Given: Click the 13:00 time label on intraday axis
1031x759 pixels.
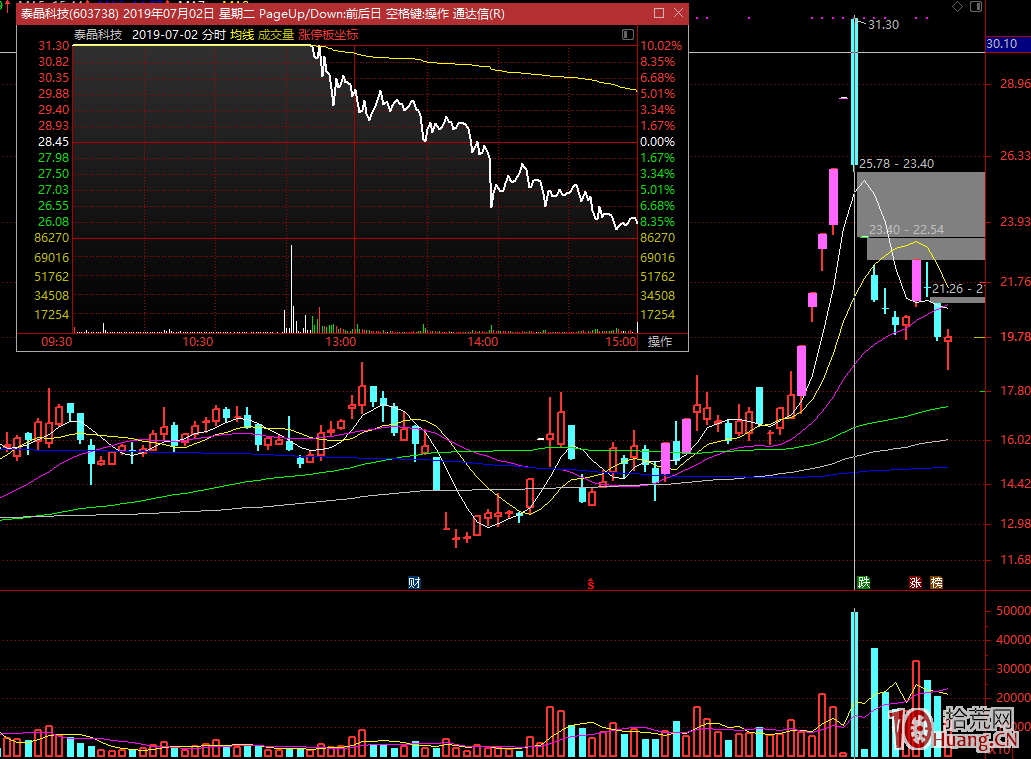Looking at the screenshot, I should [x=341, y=342].
